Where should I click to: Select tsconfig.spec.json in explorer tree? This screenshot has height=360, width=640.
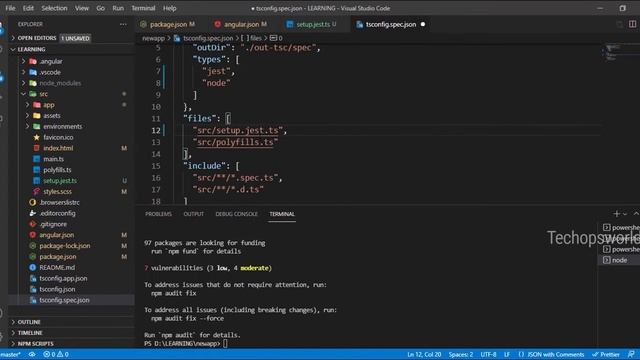(x=64, y=300)
